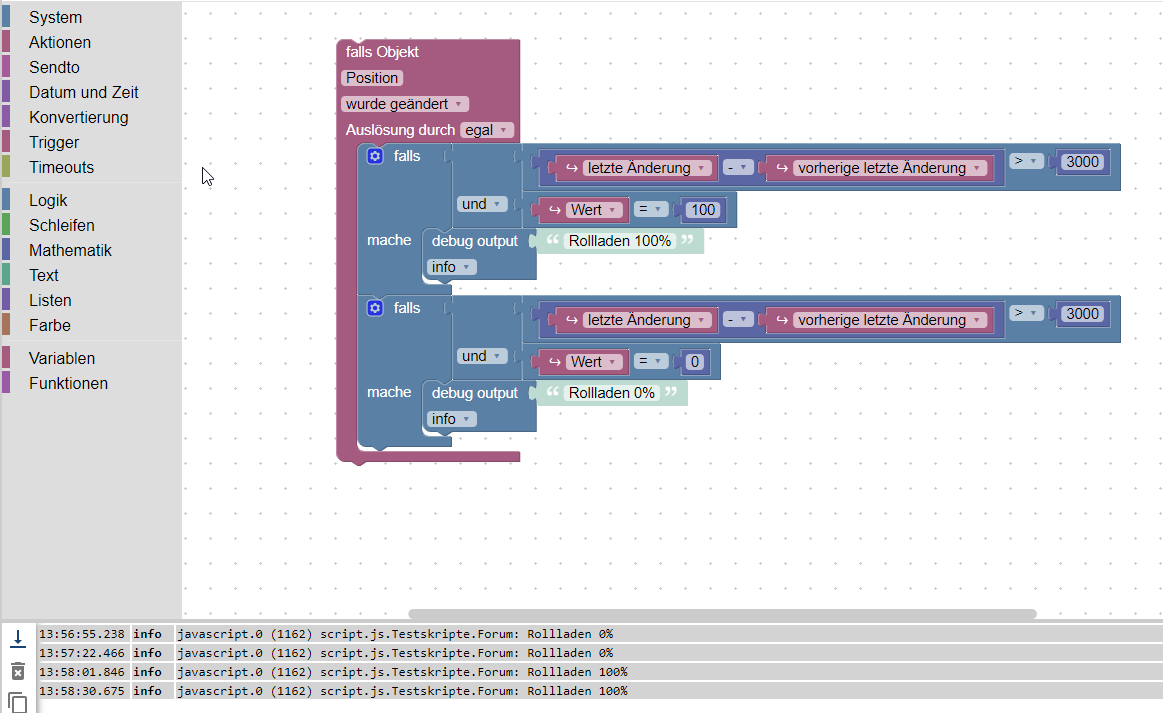Open the Farbe block category
1163x713 pixels.
[x=50, y=326]
